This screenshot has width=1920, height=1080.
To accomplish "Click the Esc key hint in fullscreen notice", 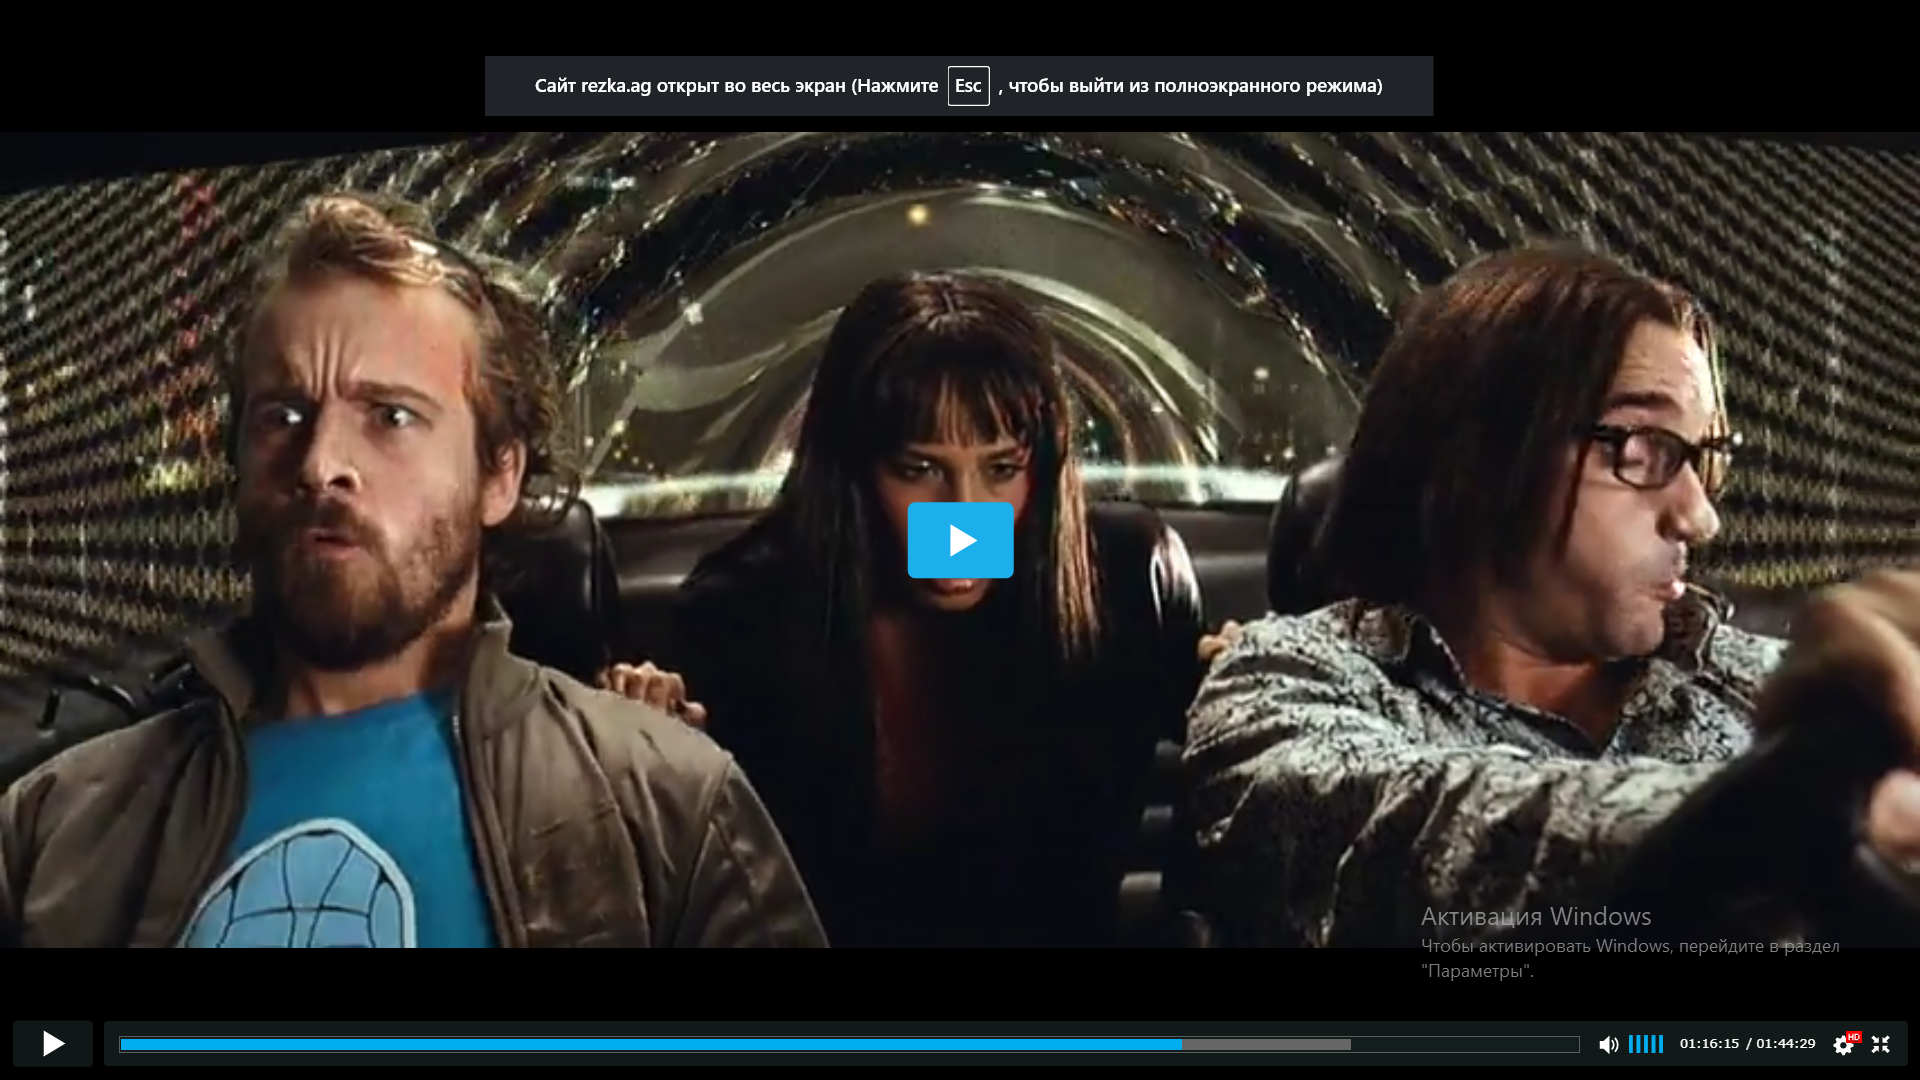I will click(x=968, y=86).
